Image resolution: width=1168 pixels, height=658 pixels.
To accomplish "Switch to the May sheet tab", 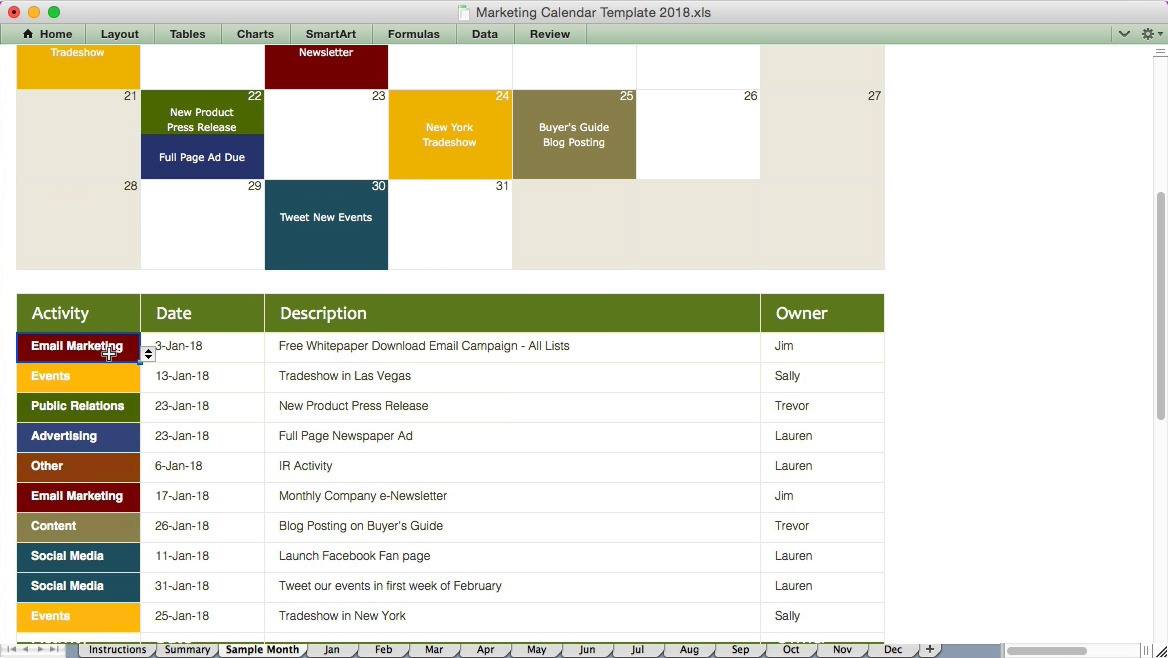I will [x=536, y=650].
